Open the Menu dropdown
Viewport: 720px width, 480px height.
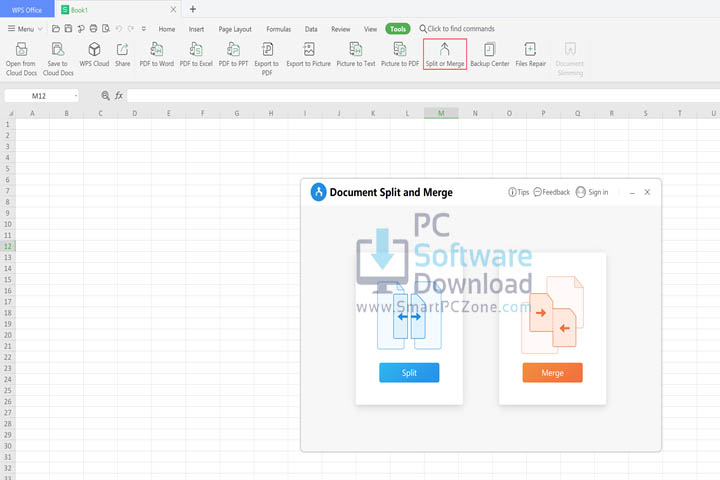point(25,28)
